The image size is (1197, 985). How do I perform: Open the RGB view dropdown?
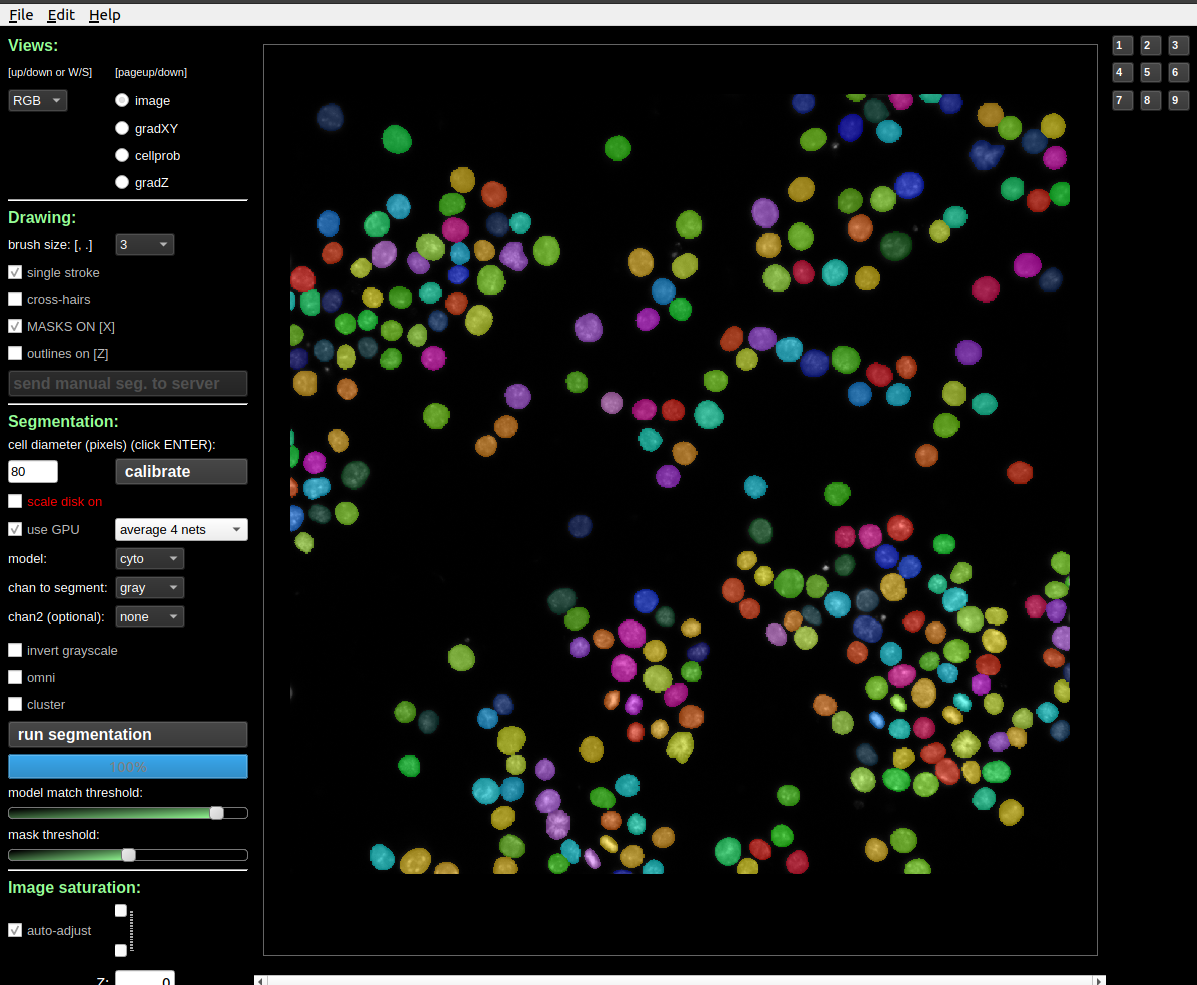coord(37,100)
